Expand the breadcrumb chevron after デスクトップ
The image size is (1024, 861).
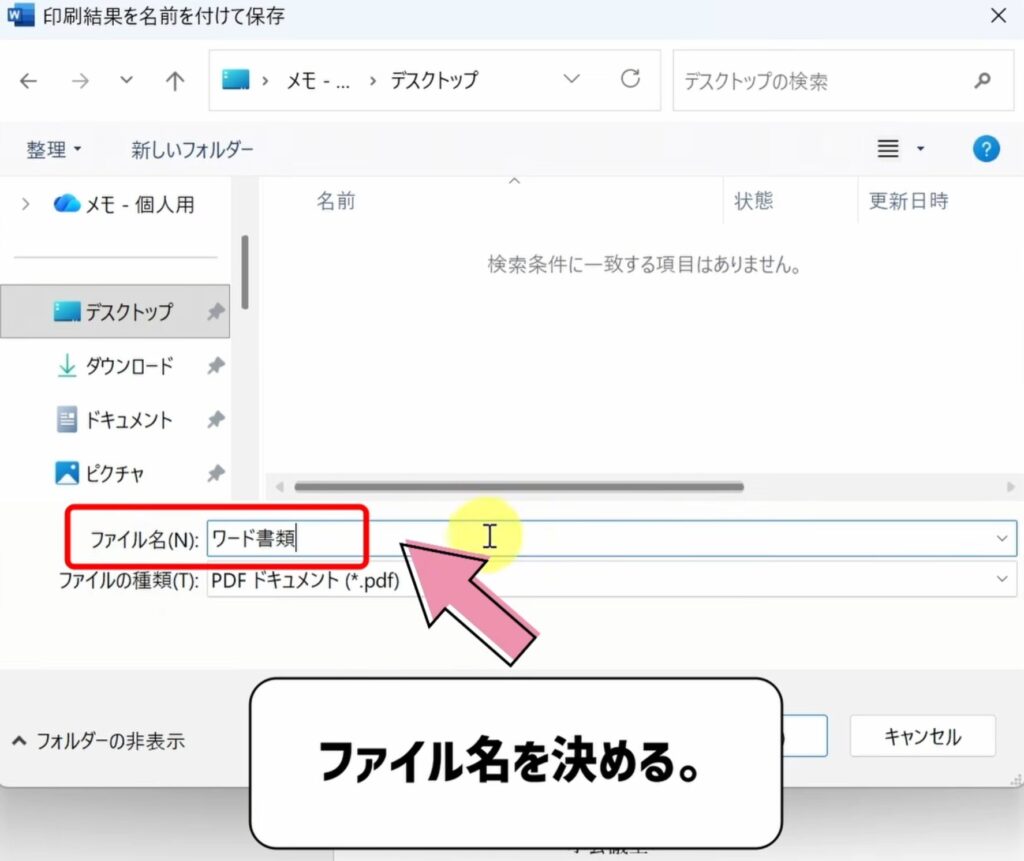(x=571, y=80)
